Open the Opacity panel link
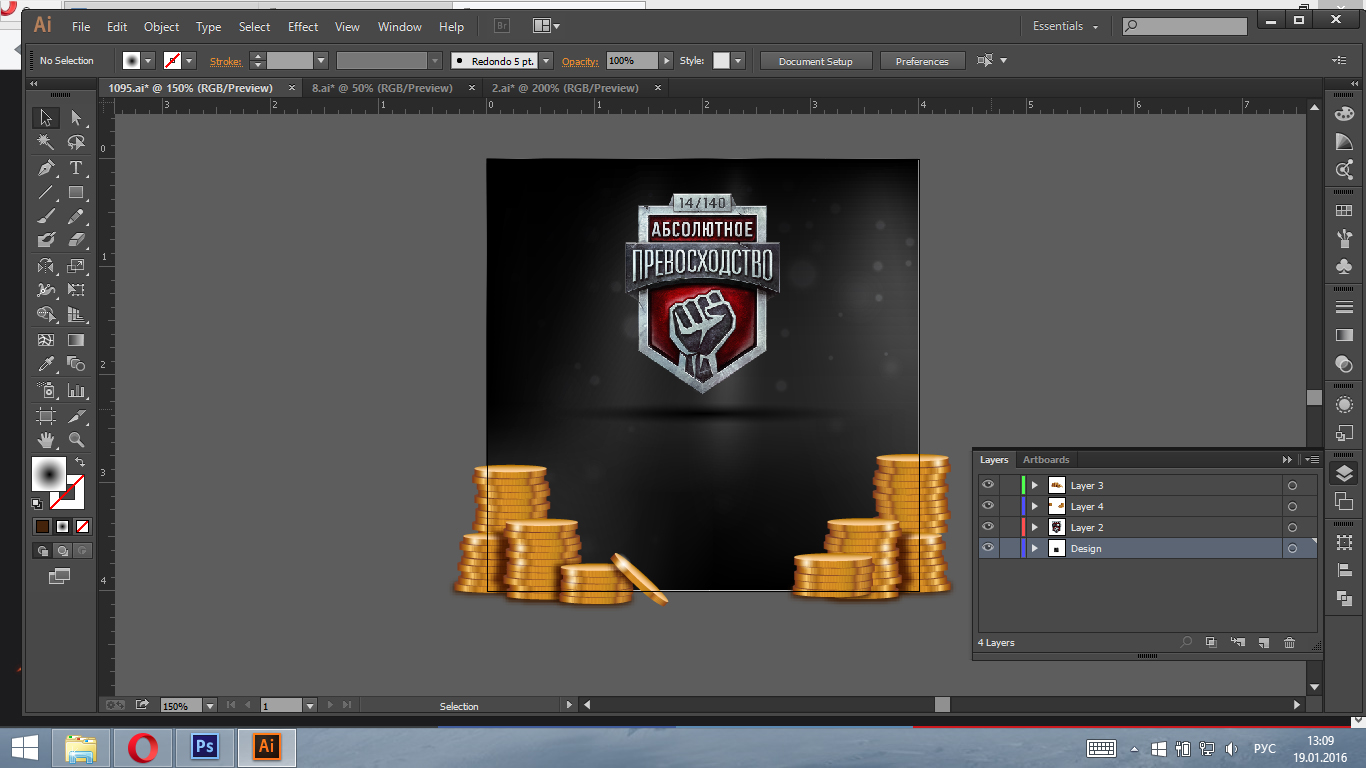 (x=580, y=61)
